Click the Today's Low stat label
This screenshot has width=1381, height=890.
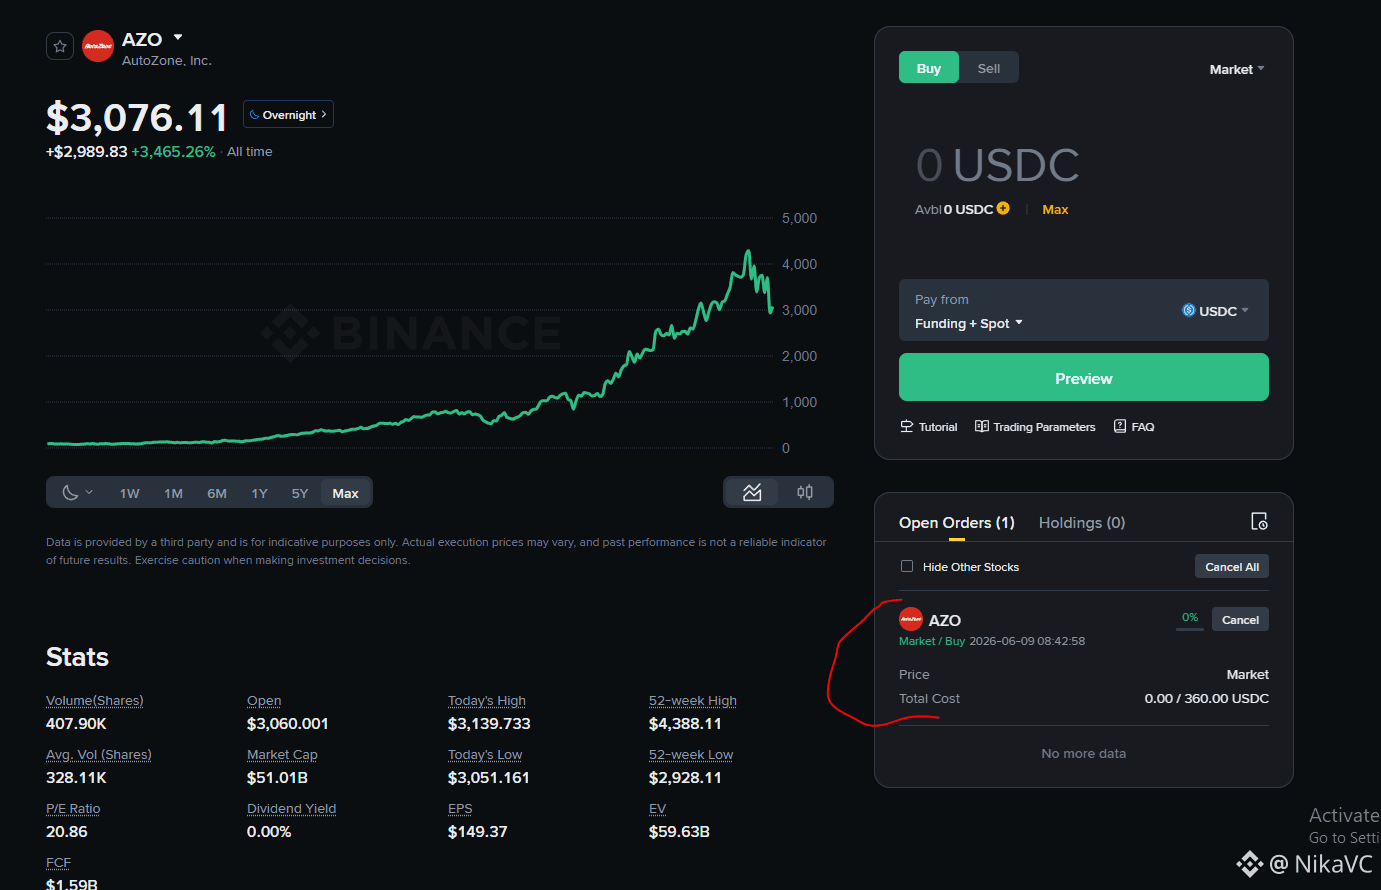(485, 754)
